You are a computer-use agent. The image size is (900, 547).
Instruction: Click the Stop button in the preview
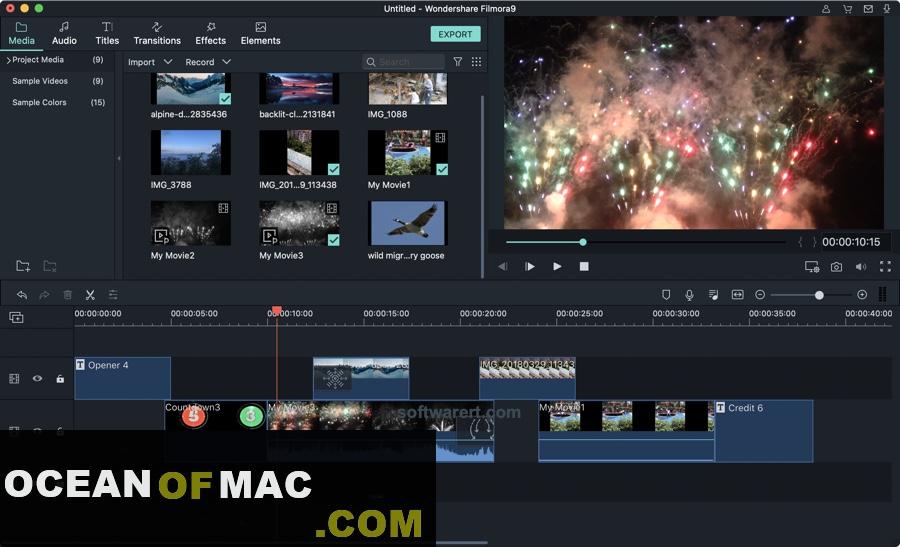coord(584,266)
